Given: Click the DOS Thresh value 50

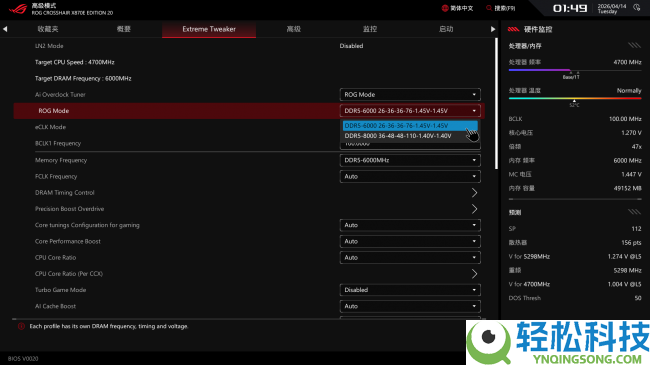Looking at the screenshot, I should tap(638, 298).
